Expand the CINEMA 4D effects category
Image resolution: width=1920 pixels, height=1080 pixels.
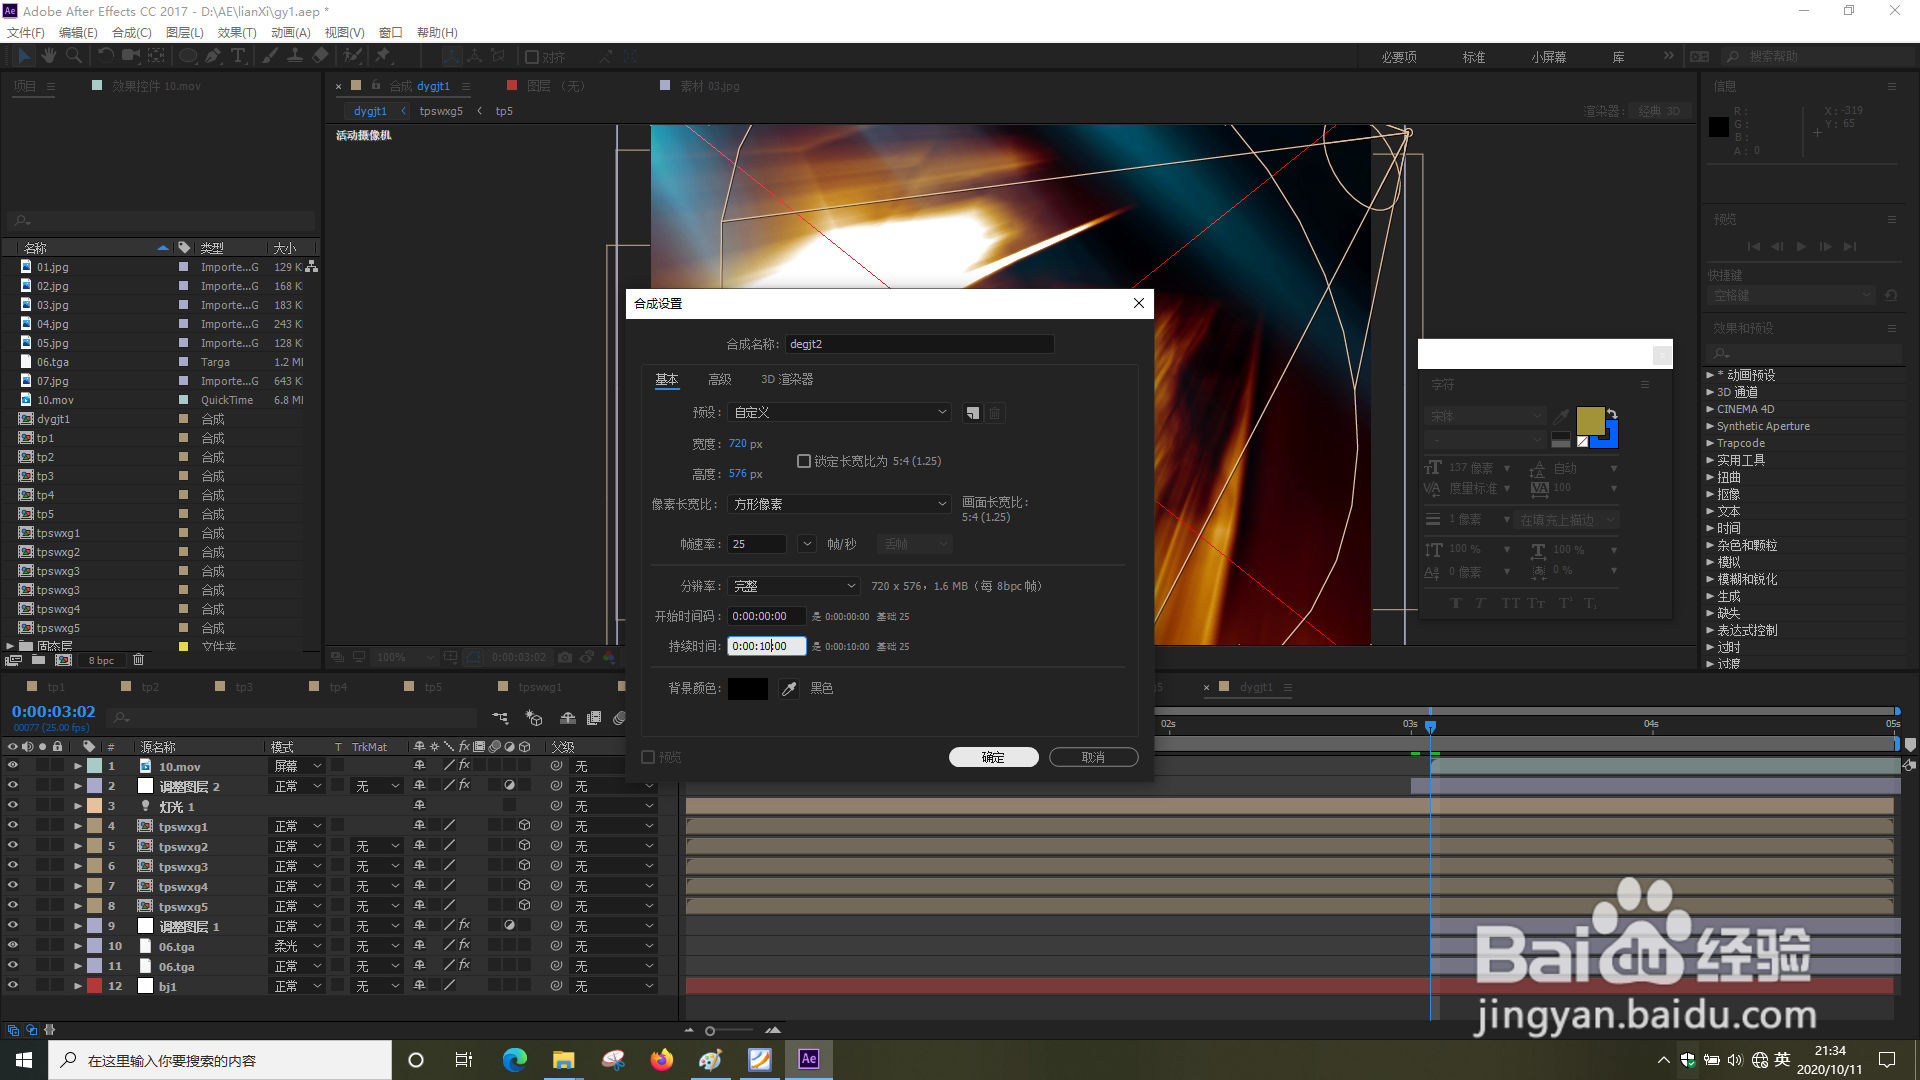pos(1710,409)
